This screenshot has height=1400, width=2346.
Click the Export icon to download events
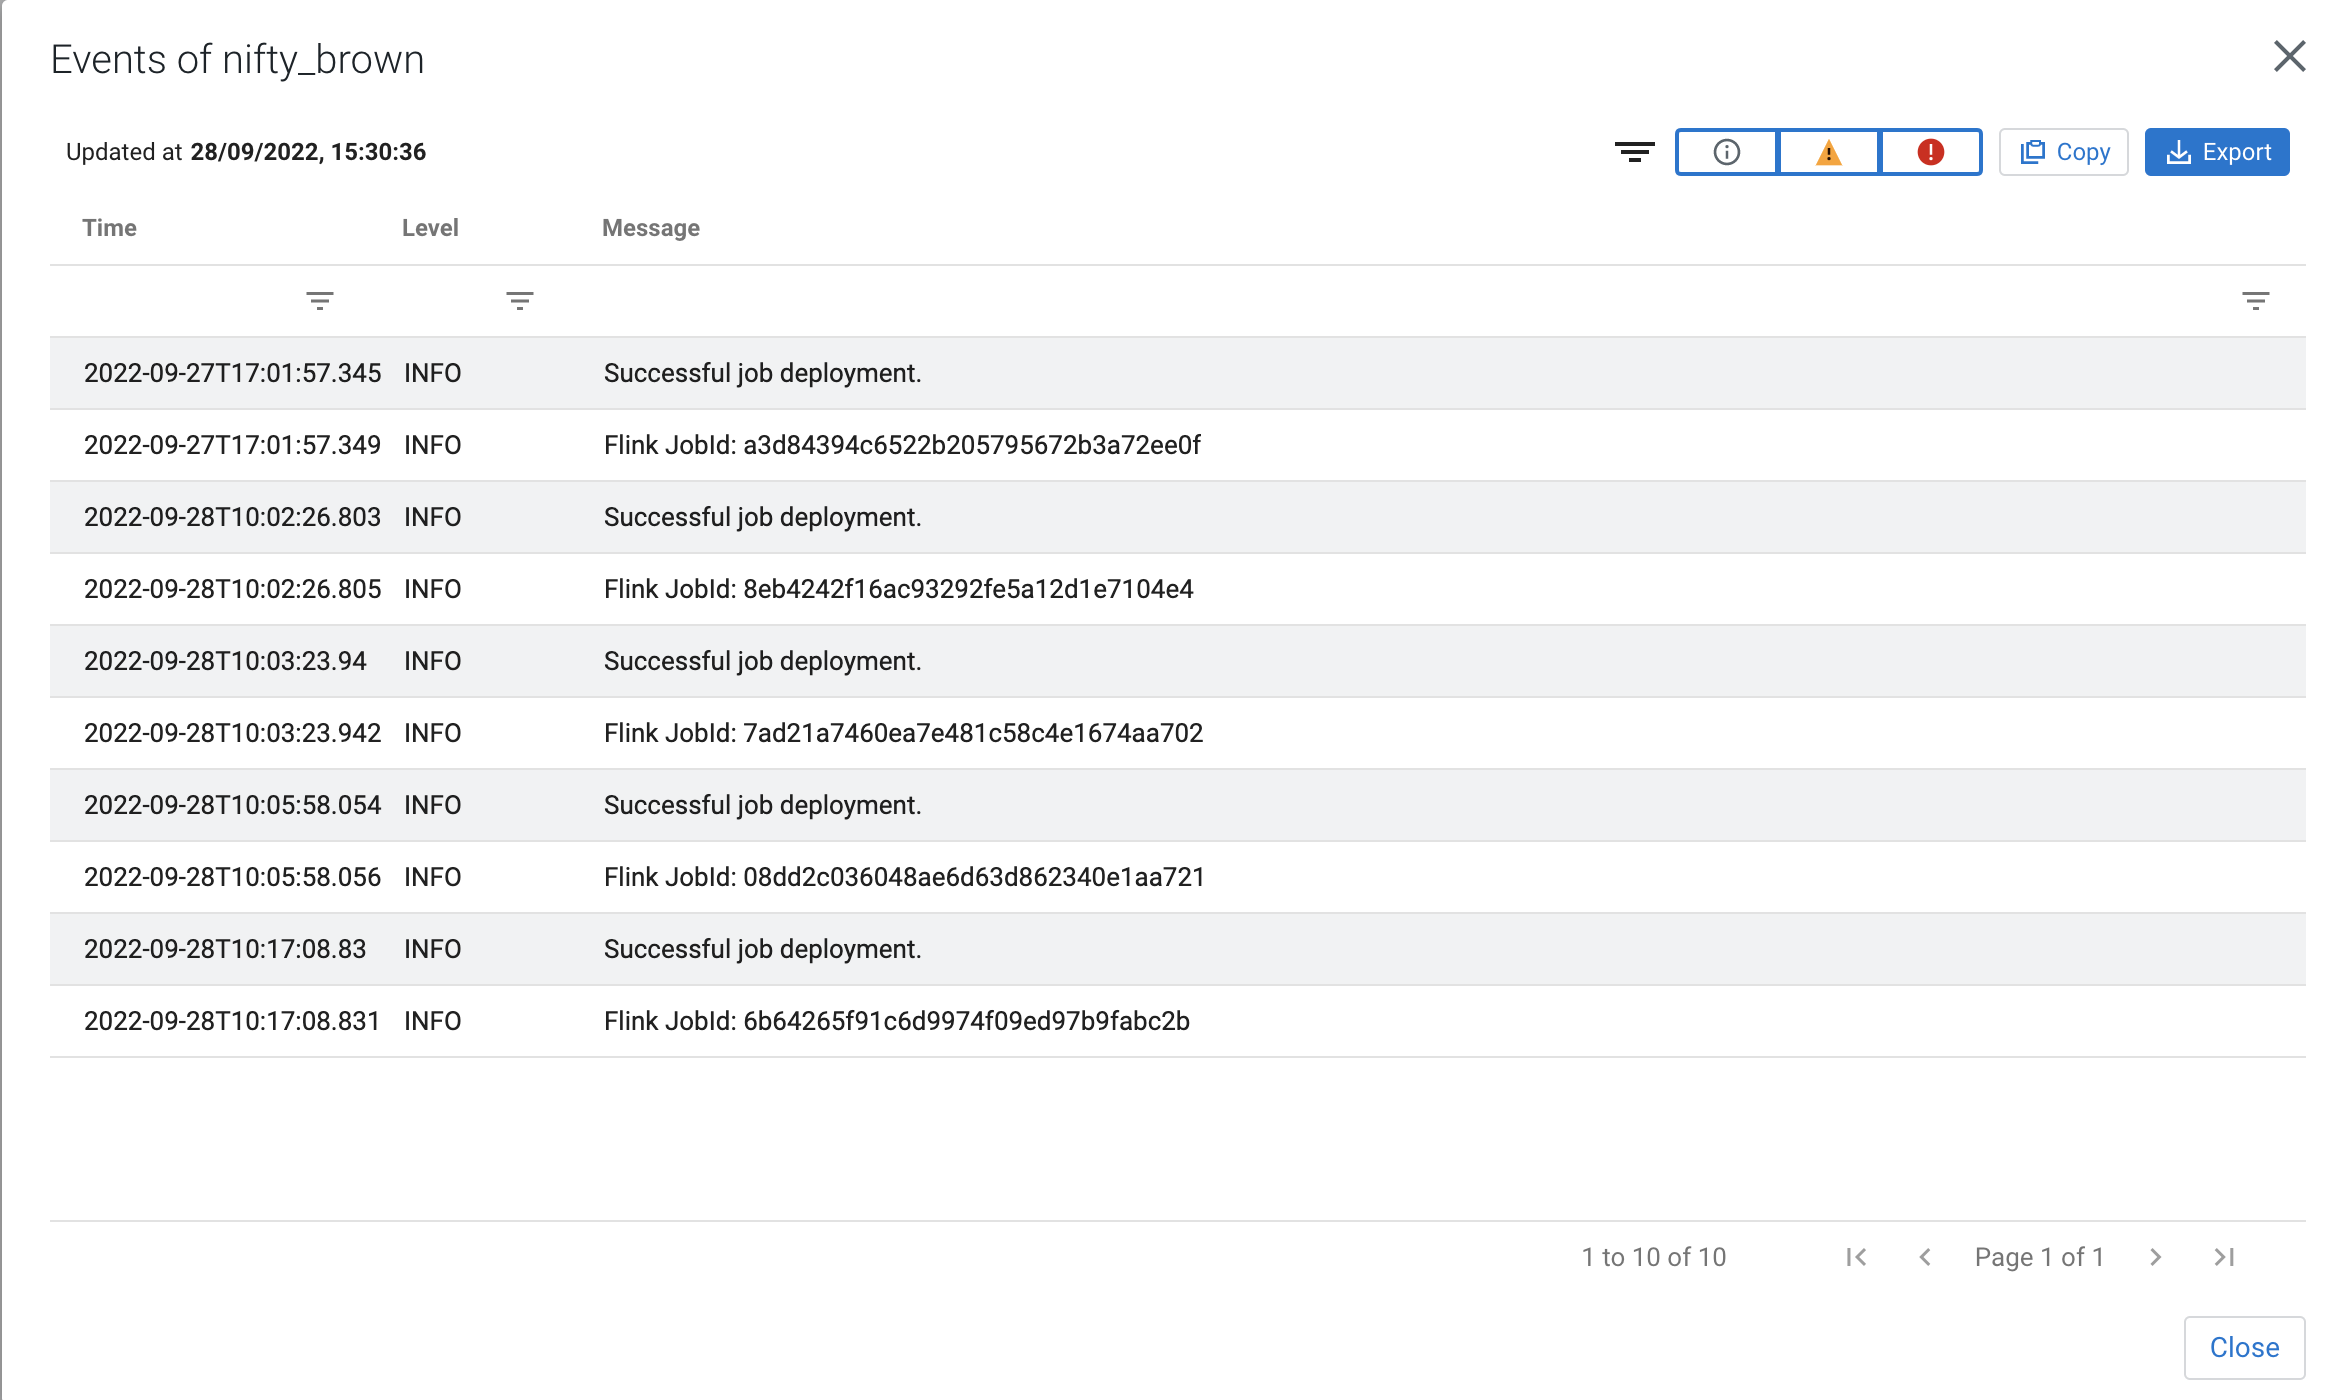[x=2180, y=151]
